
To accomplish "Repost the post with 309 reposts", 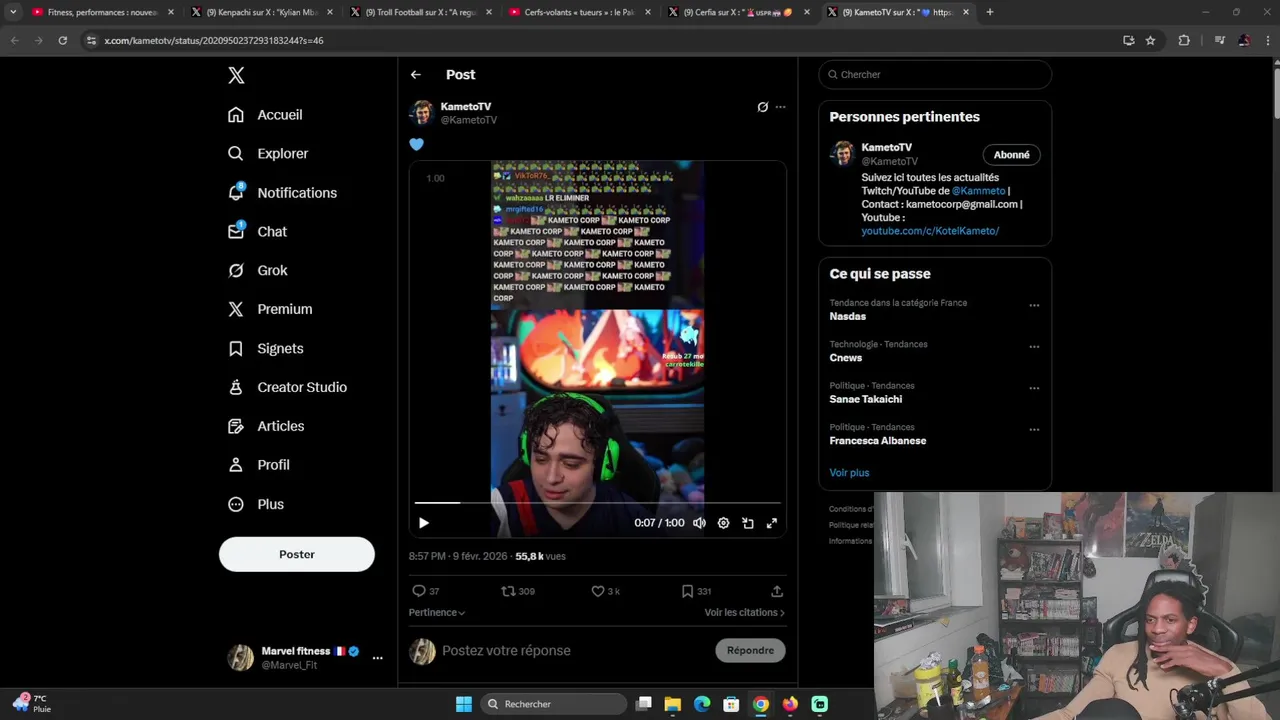I will [518, 591].
